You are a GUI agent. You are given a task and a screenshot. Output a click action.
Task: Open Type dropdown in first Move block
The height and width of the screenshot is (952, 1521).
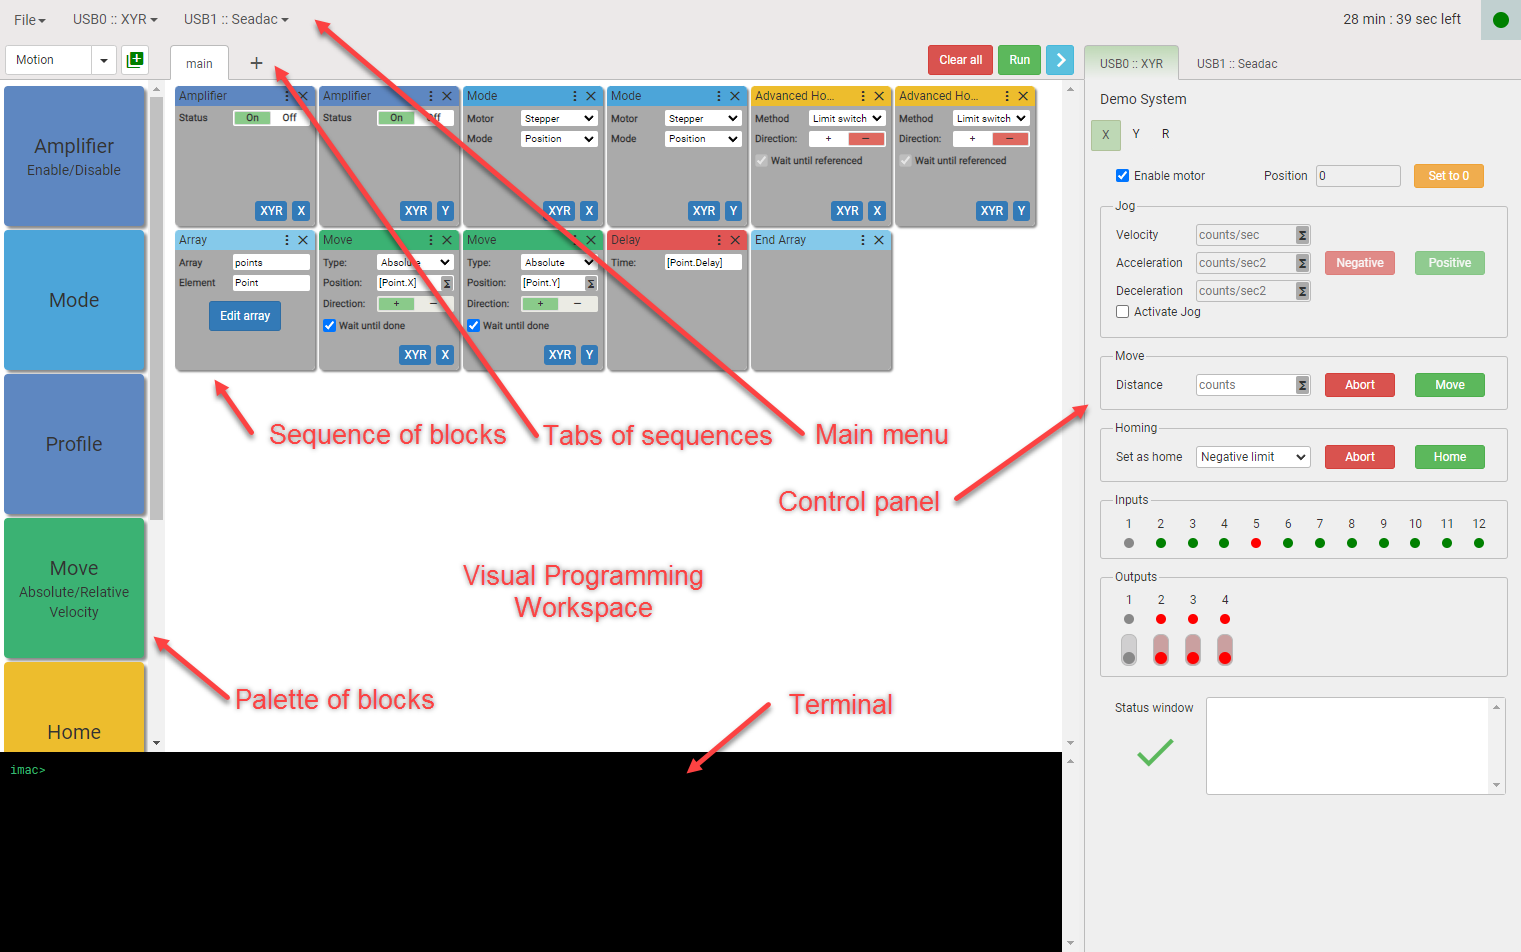pos(415,262)
